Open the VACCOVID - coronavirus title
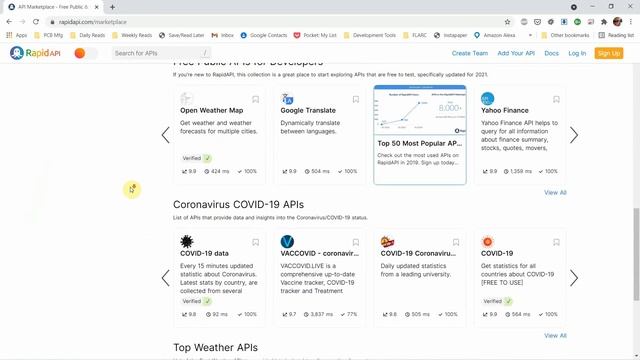640x360 pixels. click(x=320, y=253)
